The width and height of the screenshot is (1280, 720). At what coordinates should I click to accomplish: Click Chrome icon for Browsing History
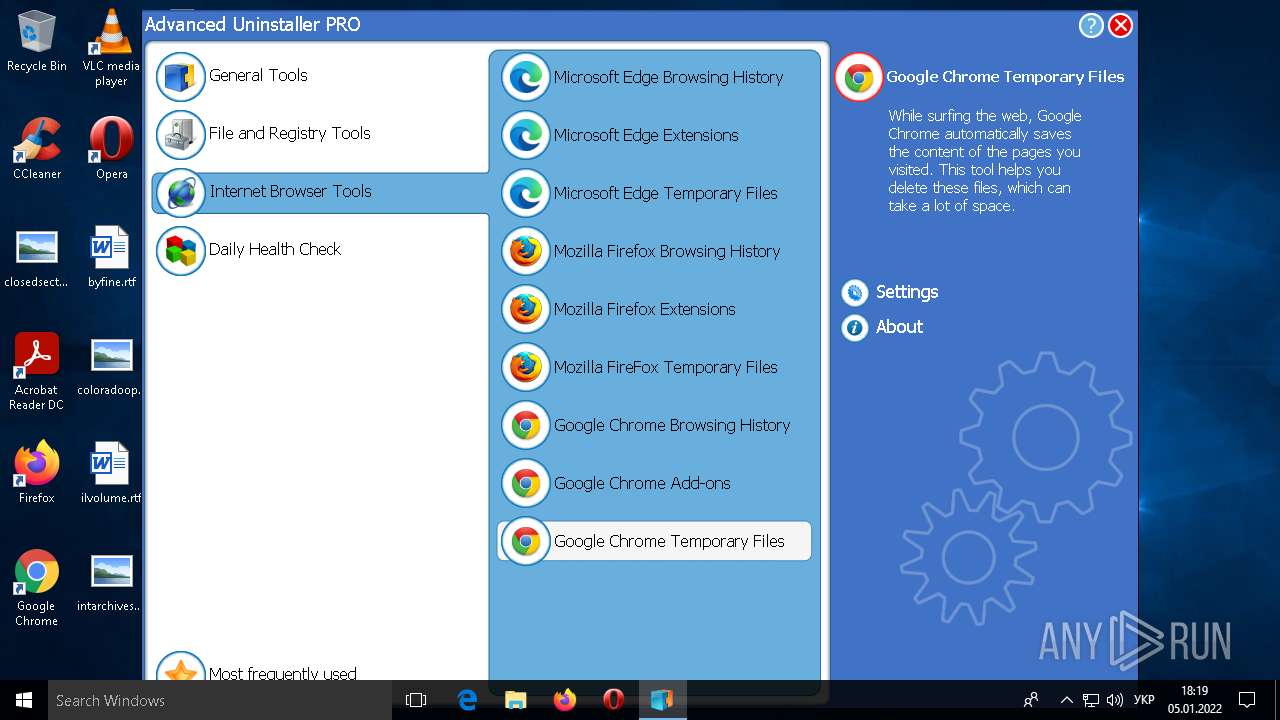pyautogui.click(x=525, y=425)
